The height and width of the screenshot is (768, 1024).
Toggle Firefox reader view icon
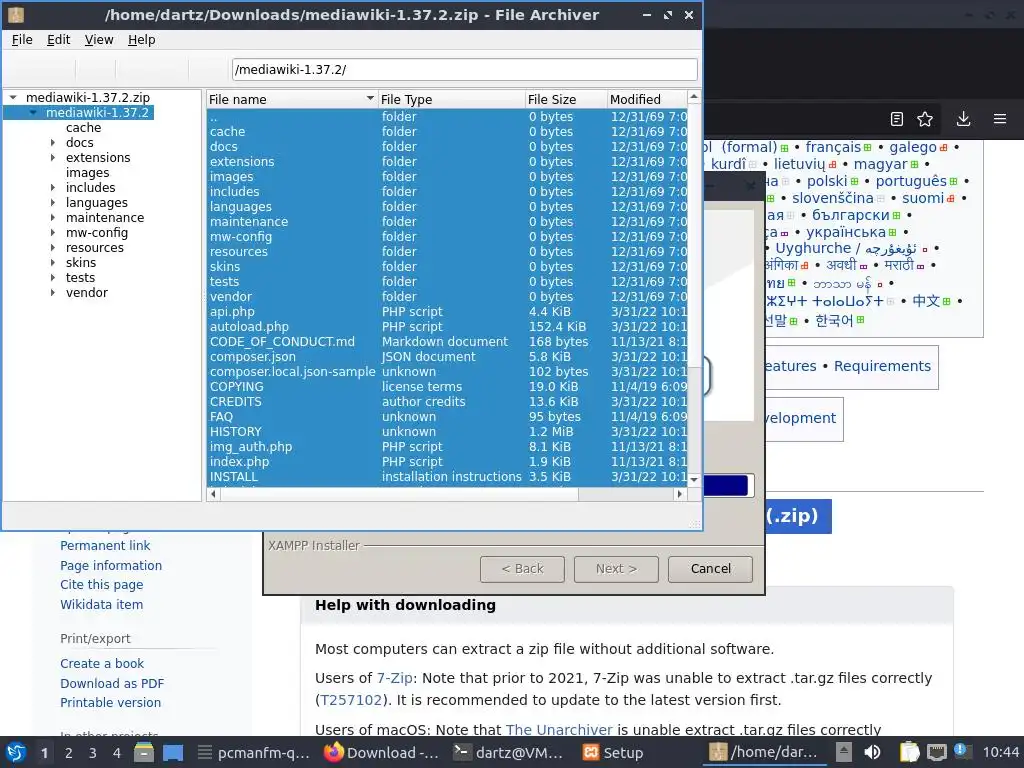[897, 119]
